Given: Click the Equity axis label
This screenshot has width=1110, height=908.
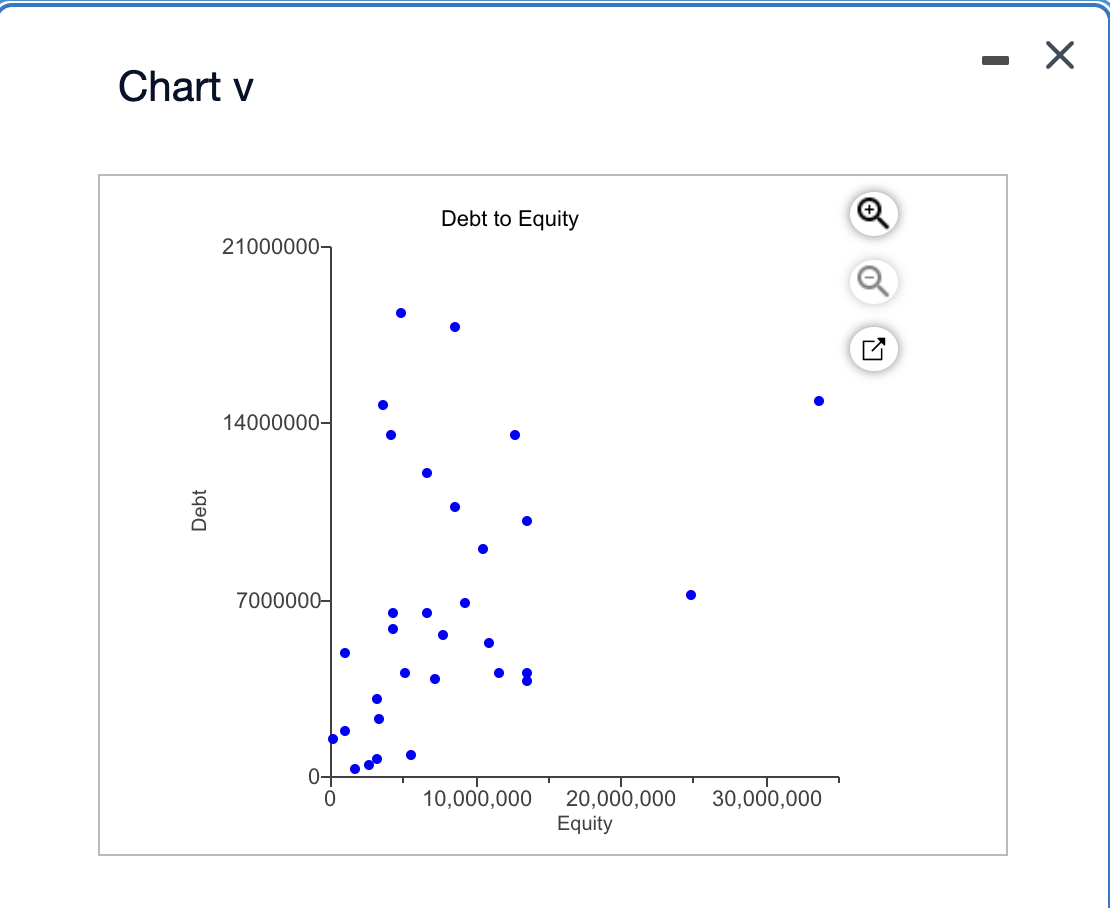Looking at the screenshot, I should (x=585, y=823).
